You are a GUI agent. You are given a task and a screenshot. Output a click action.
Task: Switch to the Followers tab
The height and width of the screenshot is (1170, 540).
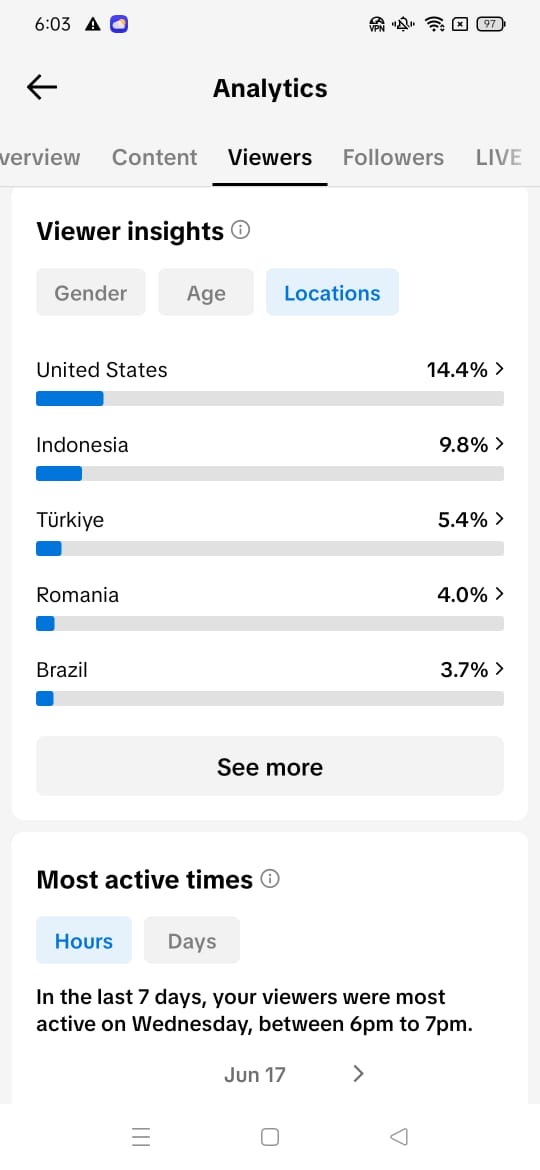393,157
